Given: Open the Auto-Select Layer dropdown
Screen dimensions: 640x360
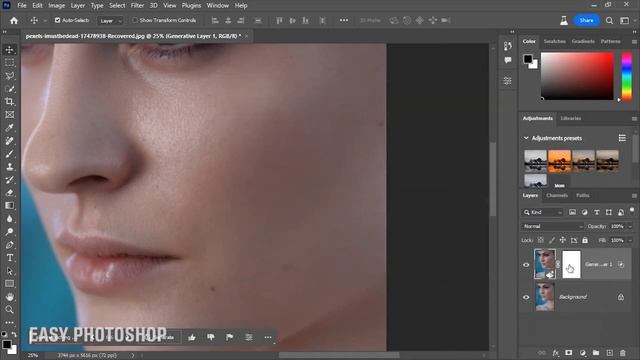Looking at the screenshot, I should tap(110, 20).
